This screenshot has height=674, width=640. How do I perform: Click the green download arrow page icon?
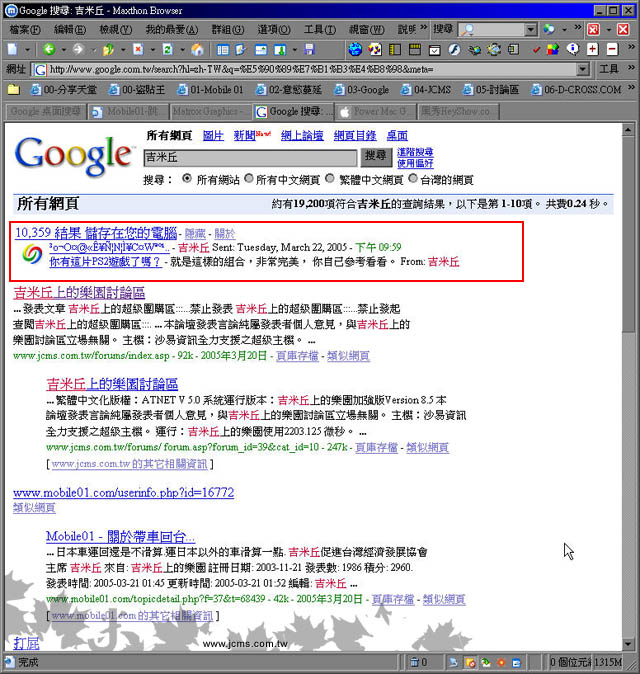click(x=280, y=49)
